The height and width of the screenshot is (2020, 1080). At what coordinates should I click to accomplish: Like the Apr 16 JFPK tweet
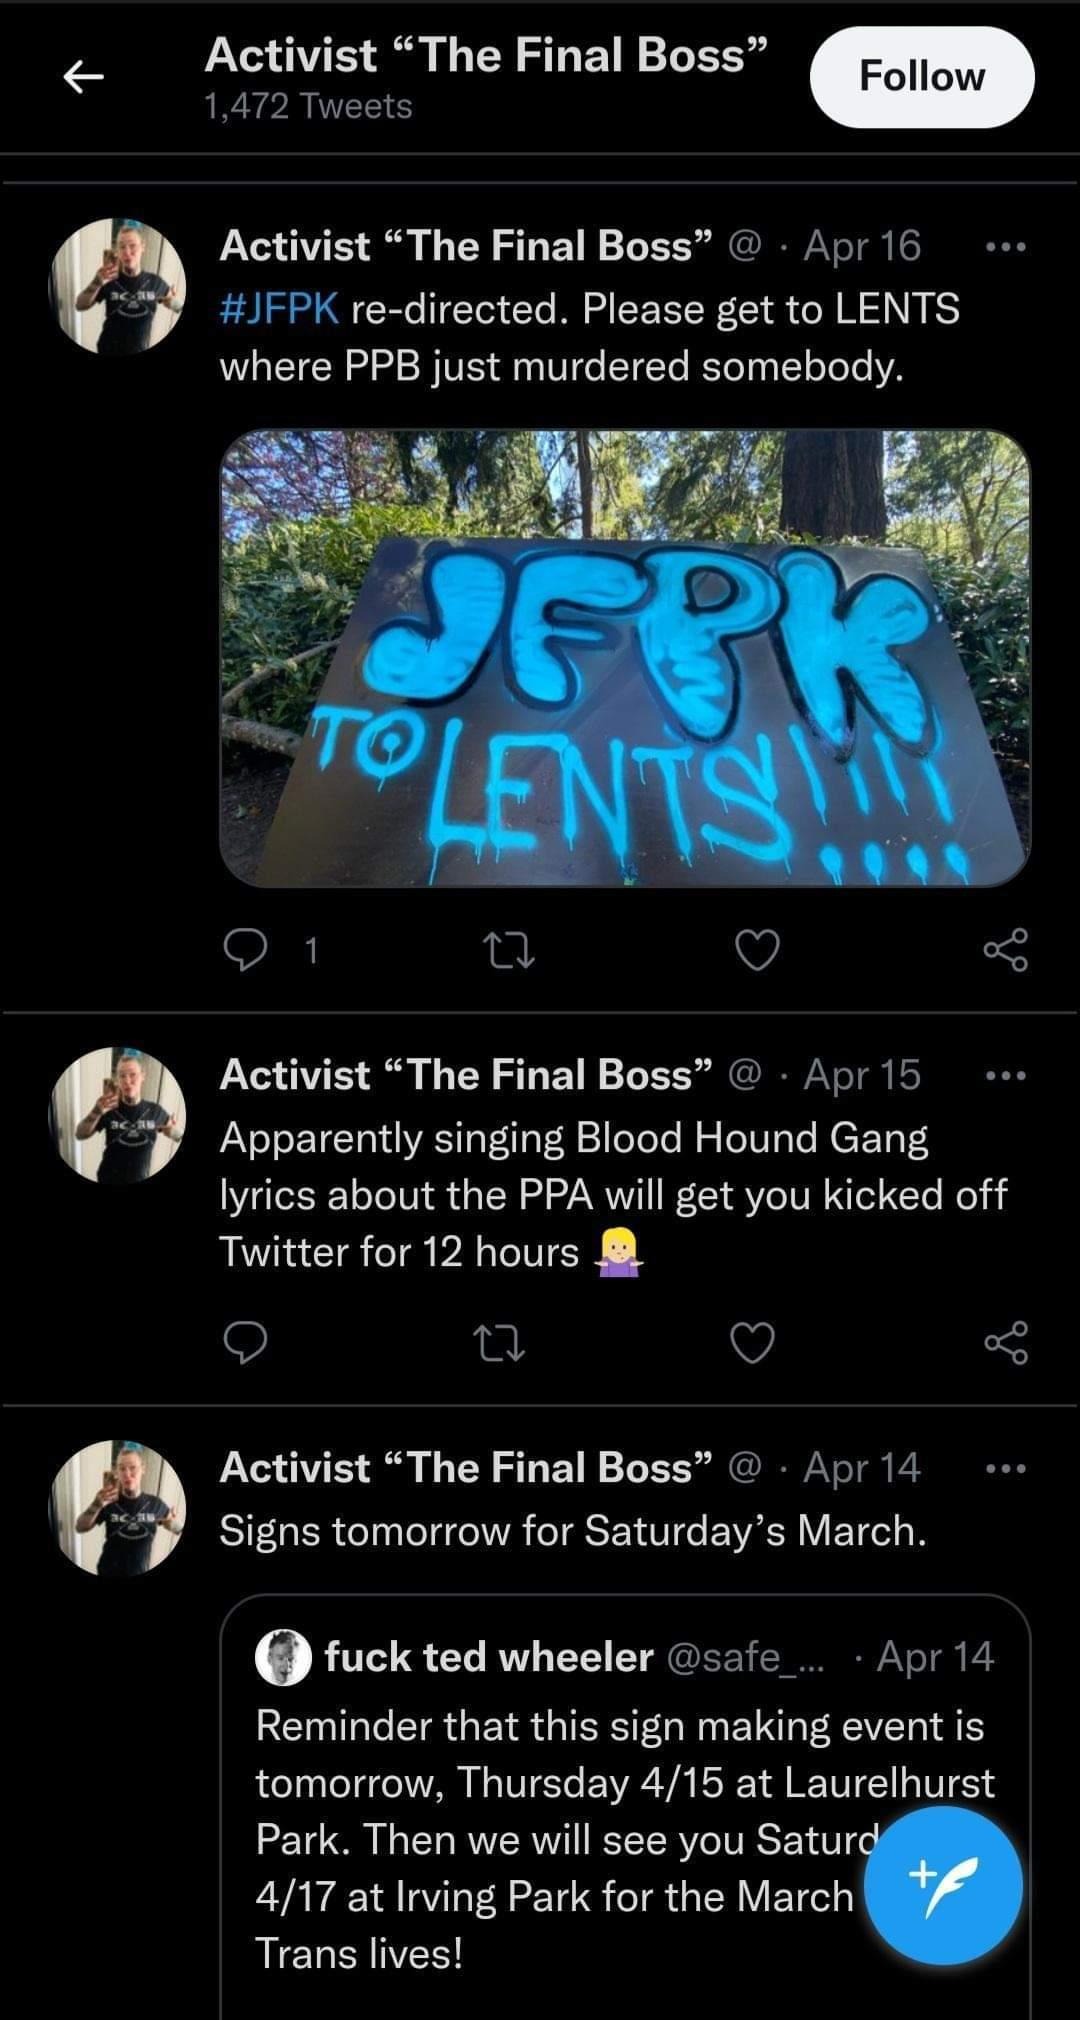point(757,949)
